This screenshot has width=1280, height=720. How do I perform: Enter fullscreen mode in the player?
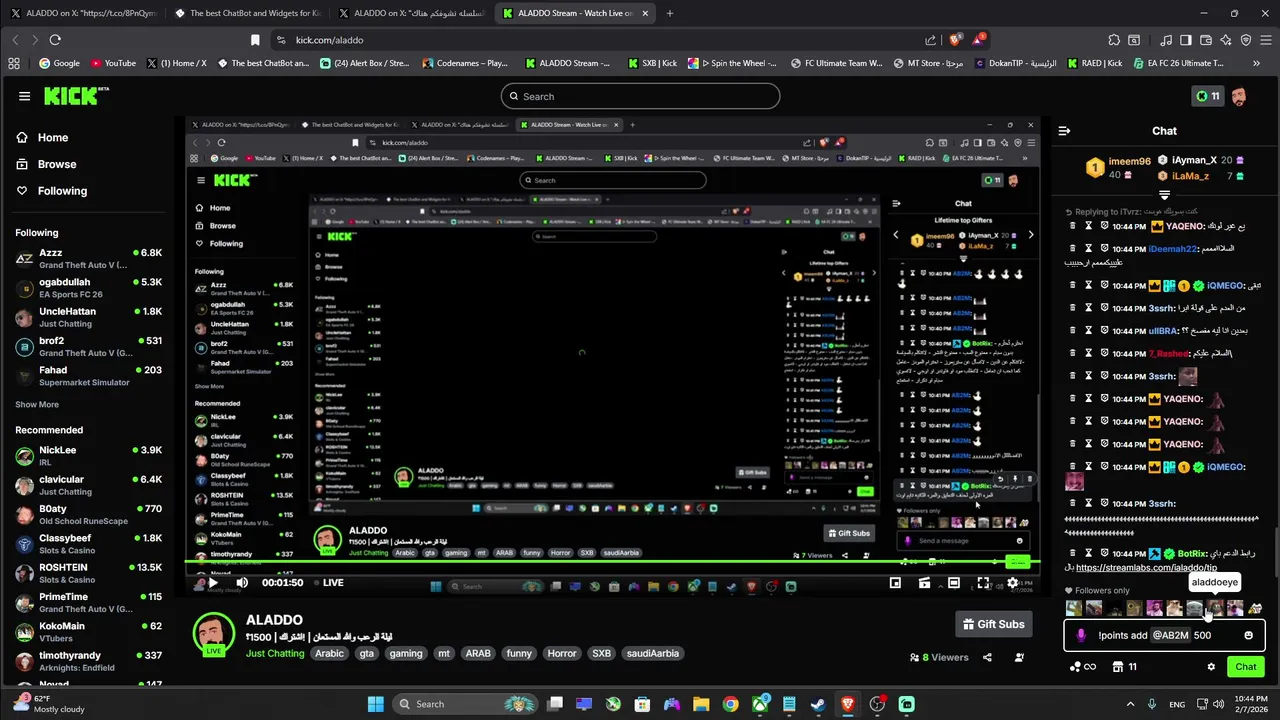pos(983,582)
